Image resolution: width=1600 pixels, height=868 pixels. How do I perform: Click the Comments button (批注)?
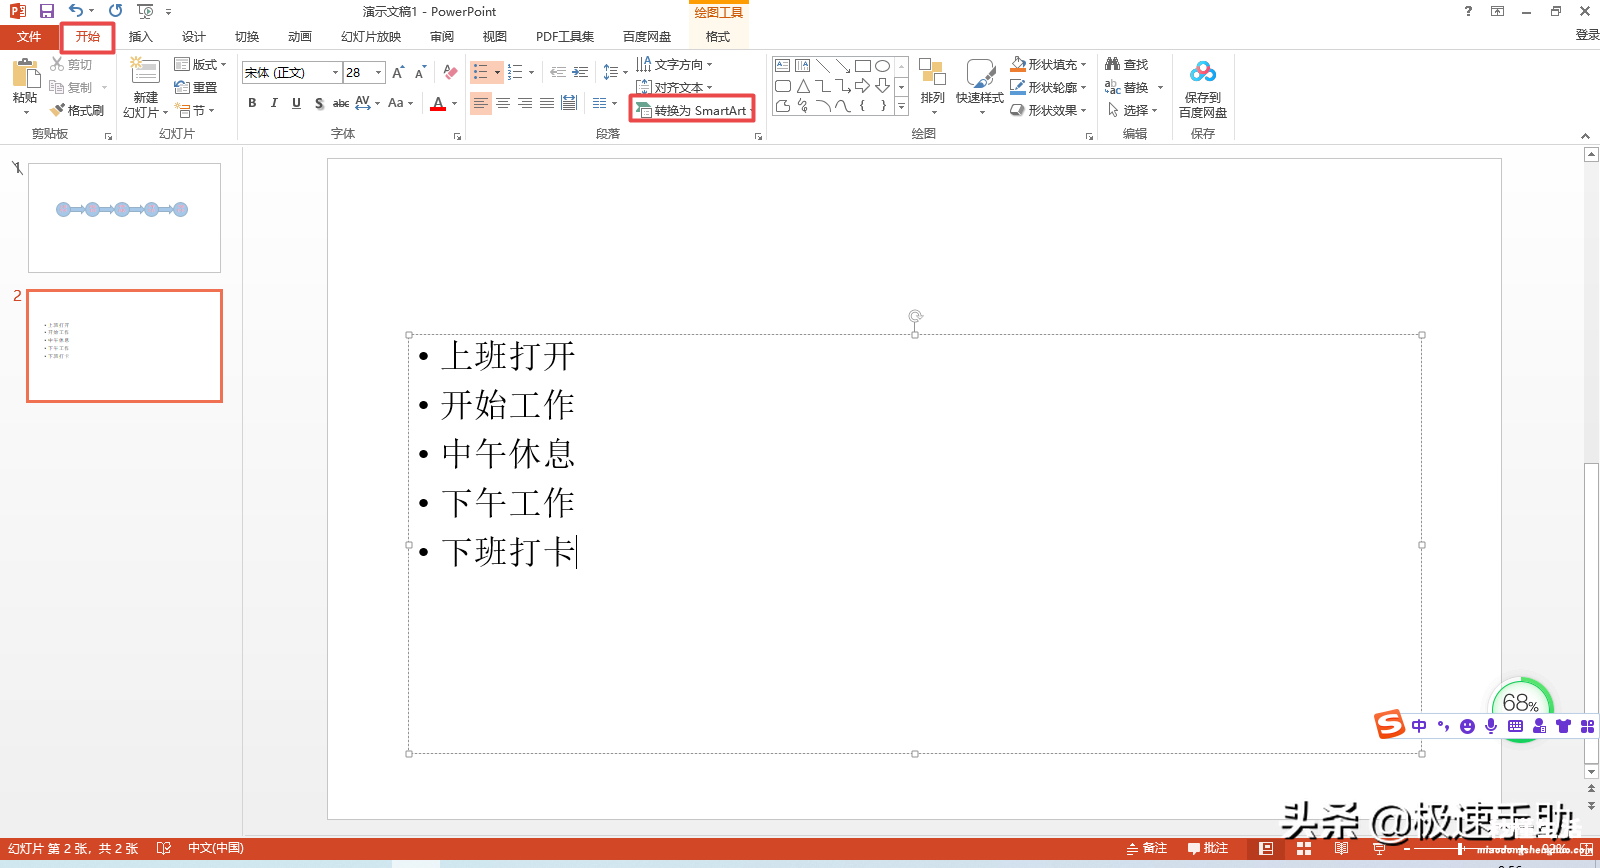coord(1208,848)
